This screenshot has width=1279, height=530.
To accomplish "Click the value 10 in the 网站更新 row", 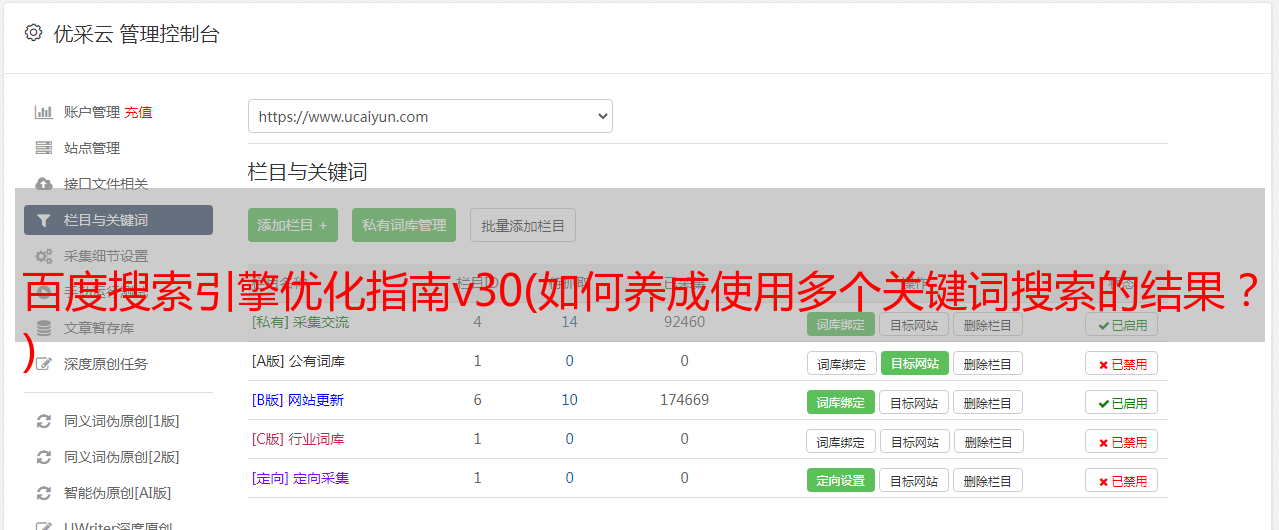I will click(x=569, y=400).
